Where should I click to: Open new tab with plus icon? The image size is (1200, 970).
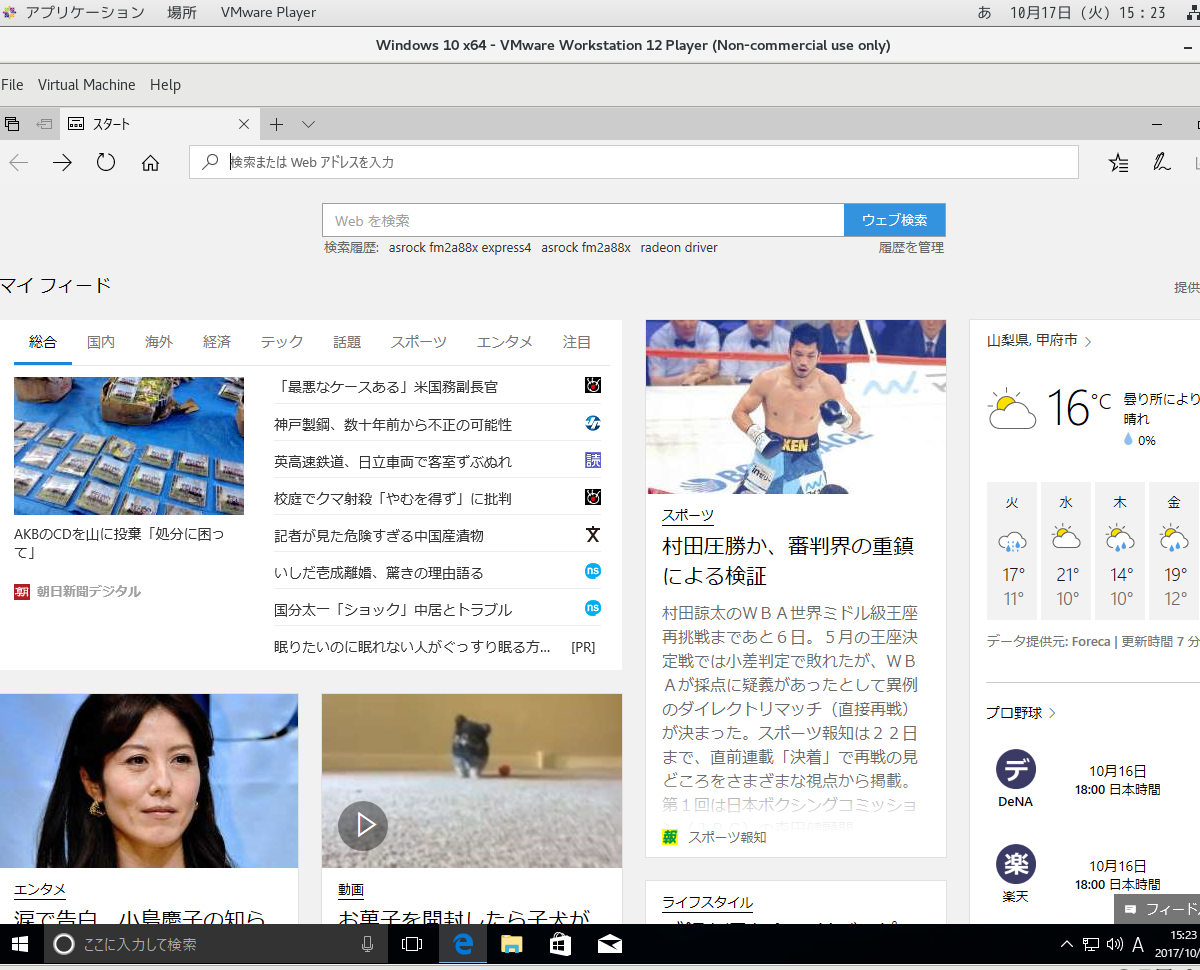pos(277,124)
